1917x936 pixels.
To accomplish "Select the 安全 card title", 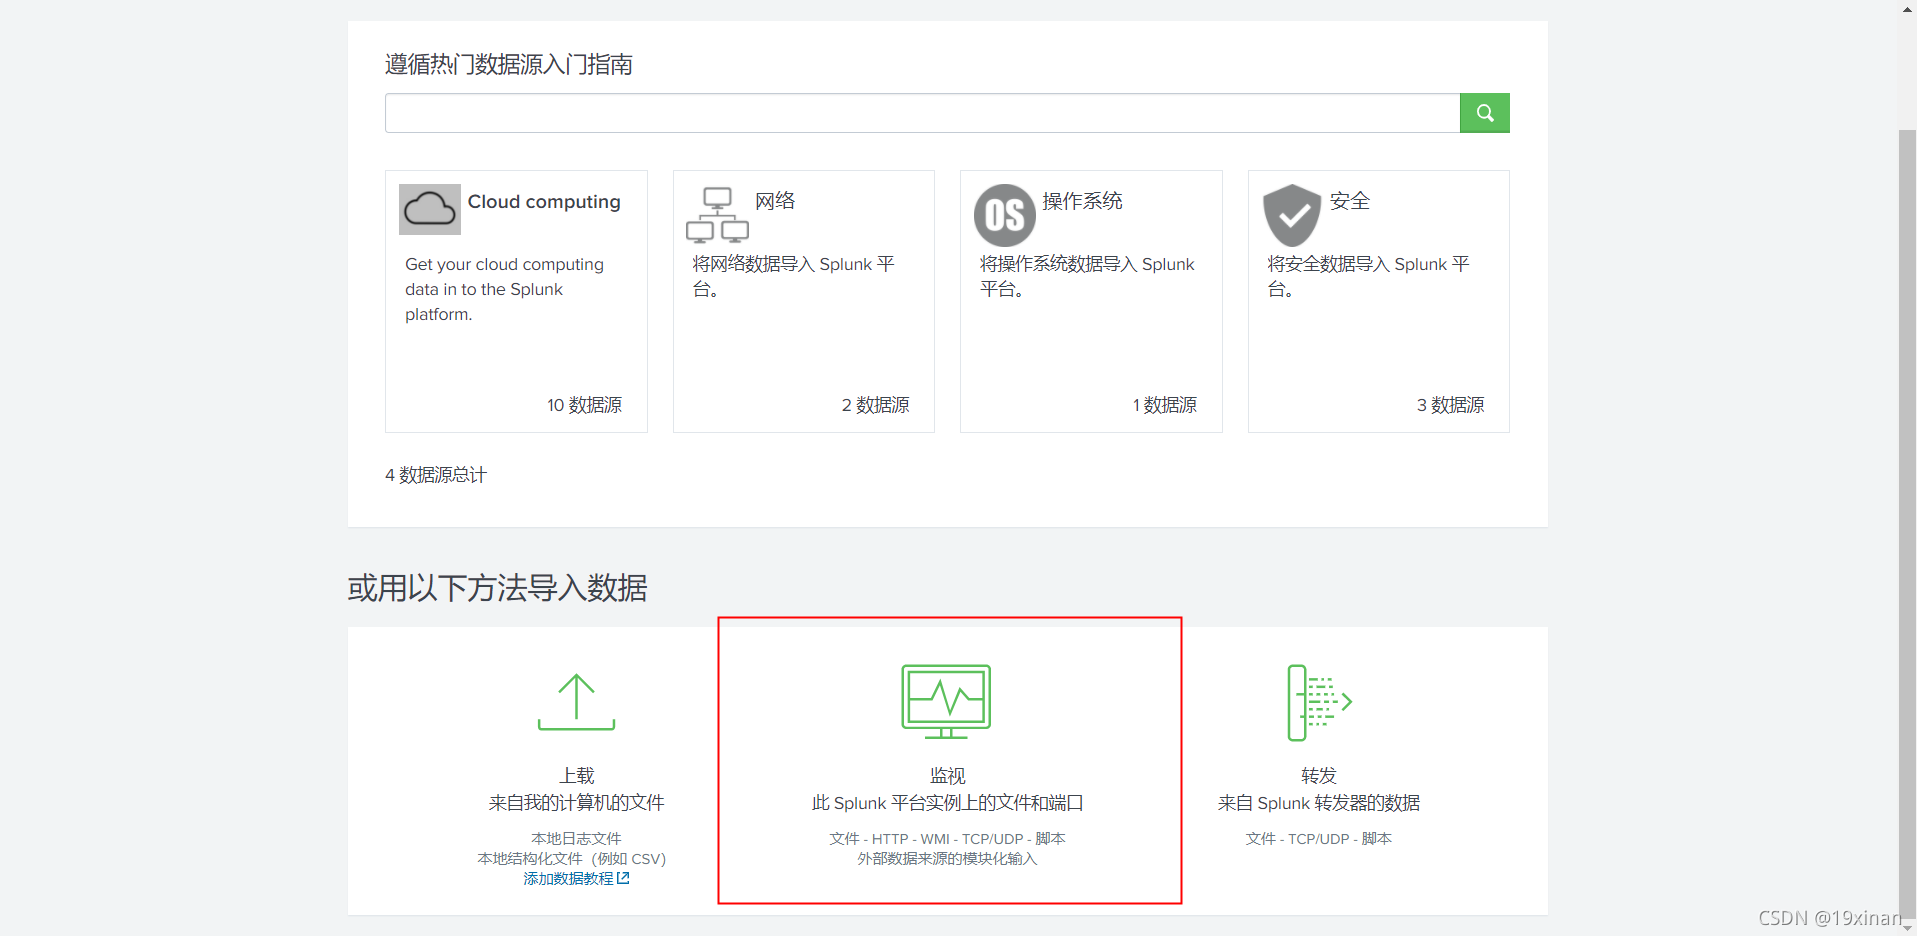I will pyautogui.click(x=1349, y=201).
